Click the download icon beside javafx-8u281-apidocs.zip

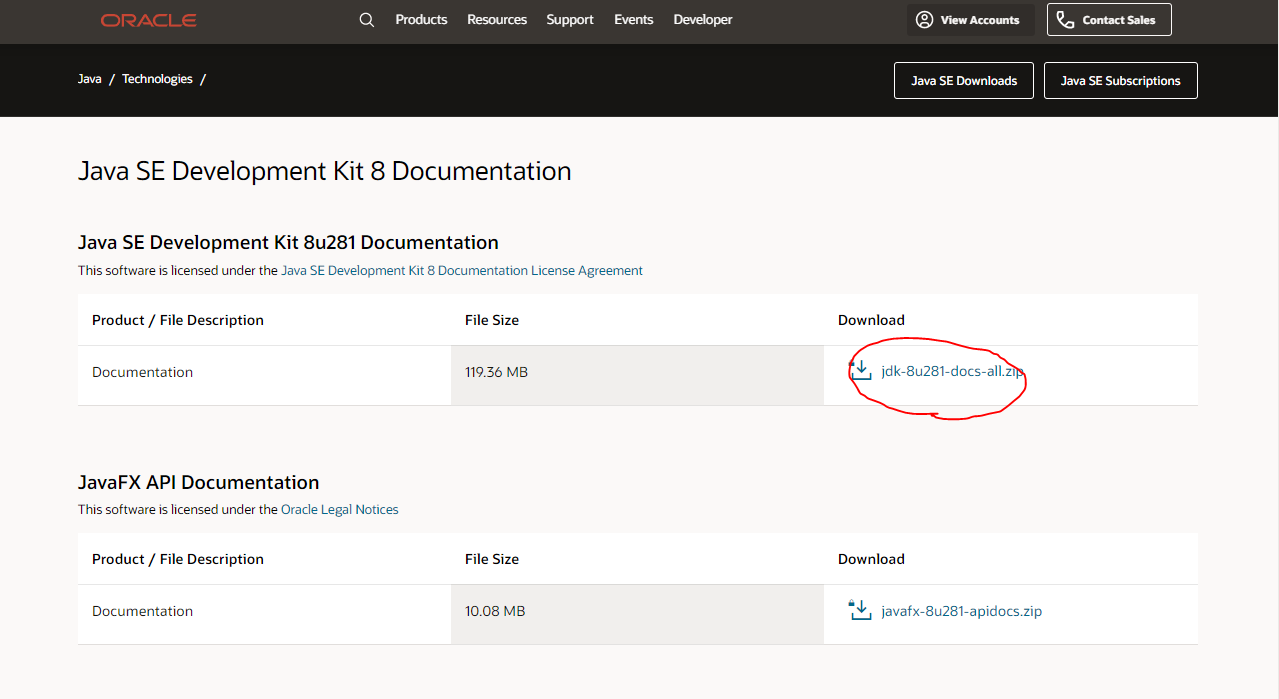point(861,610)
